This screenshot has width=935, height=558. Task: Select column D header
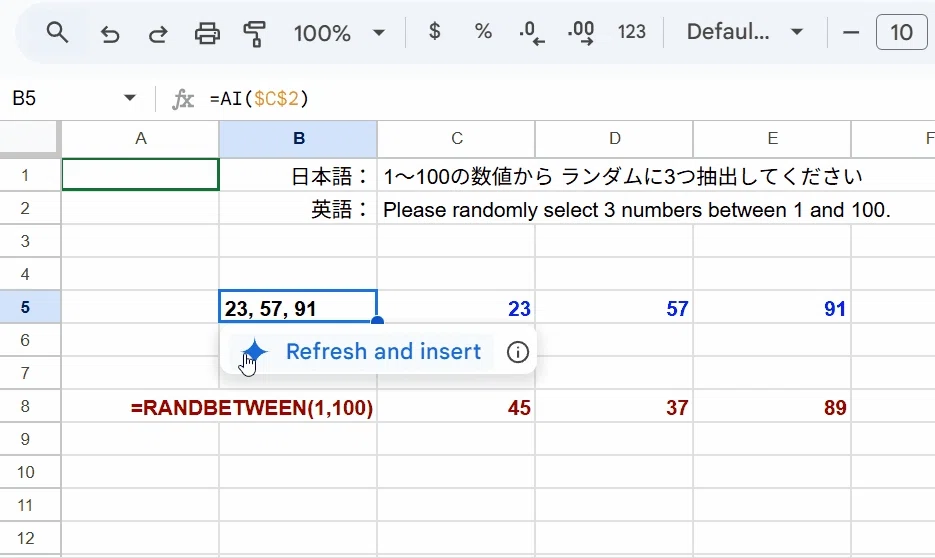[x=614, y=139]
